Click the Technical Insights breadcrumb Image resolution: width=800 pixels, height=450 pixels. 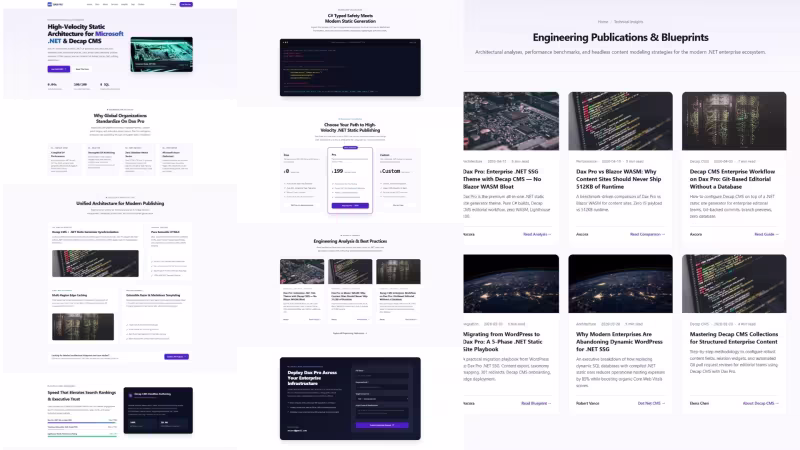(x=628, y=22)
